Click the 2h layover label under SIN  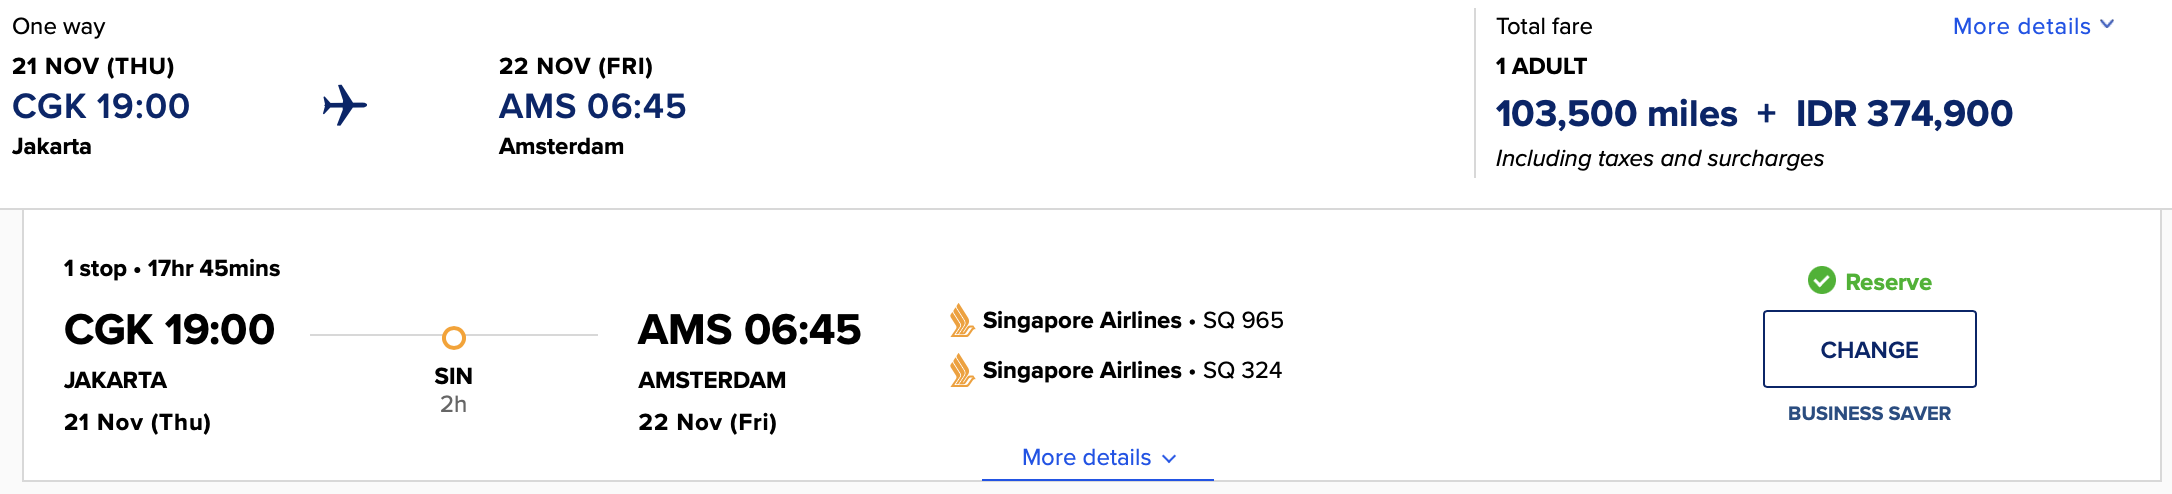[x=453, y=404]
